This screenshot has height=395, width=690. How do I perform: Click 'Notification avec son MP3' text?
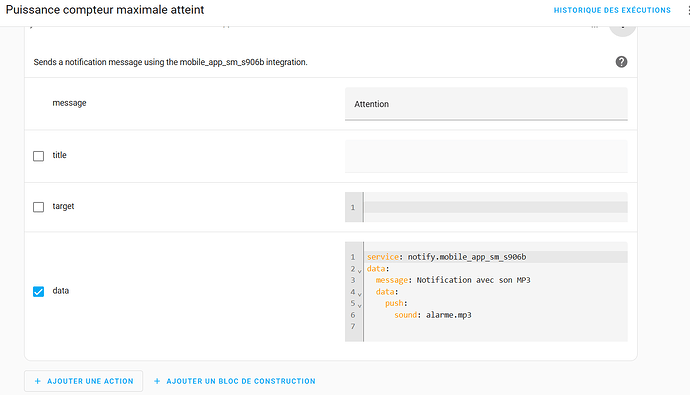click(x=473, y=280)
